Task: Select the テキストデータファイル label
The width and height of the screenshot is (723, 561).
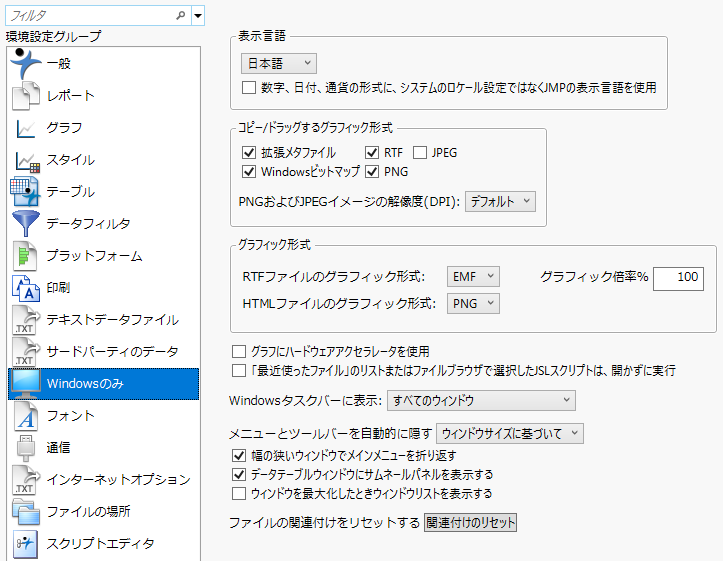Action: tap(113, 319)
